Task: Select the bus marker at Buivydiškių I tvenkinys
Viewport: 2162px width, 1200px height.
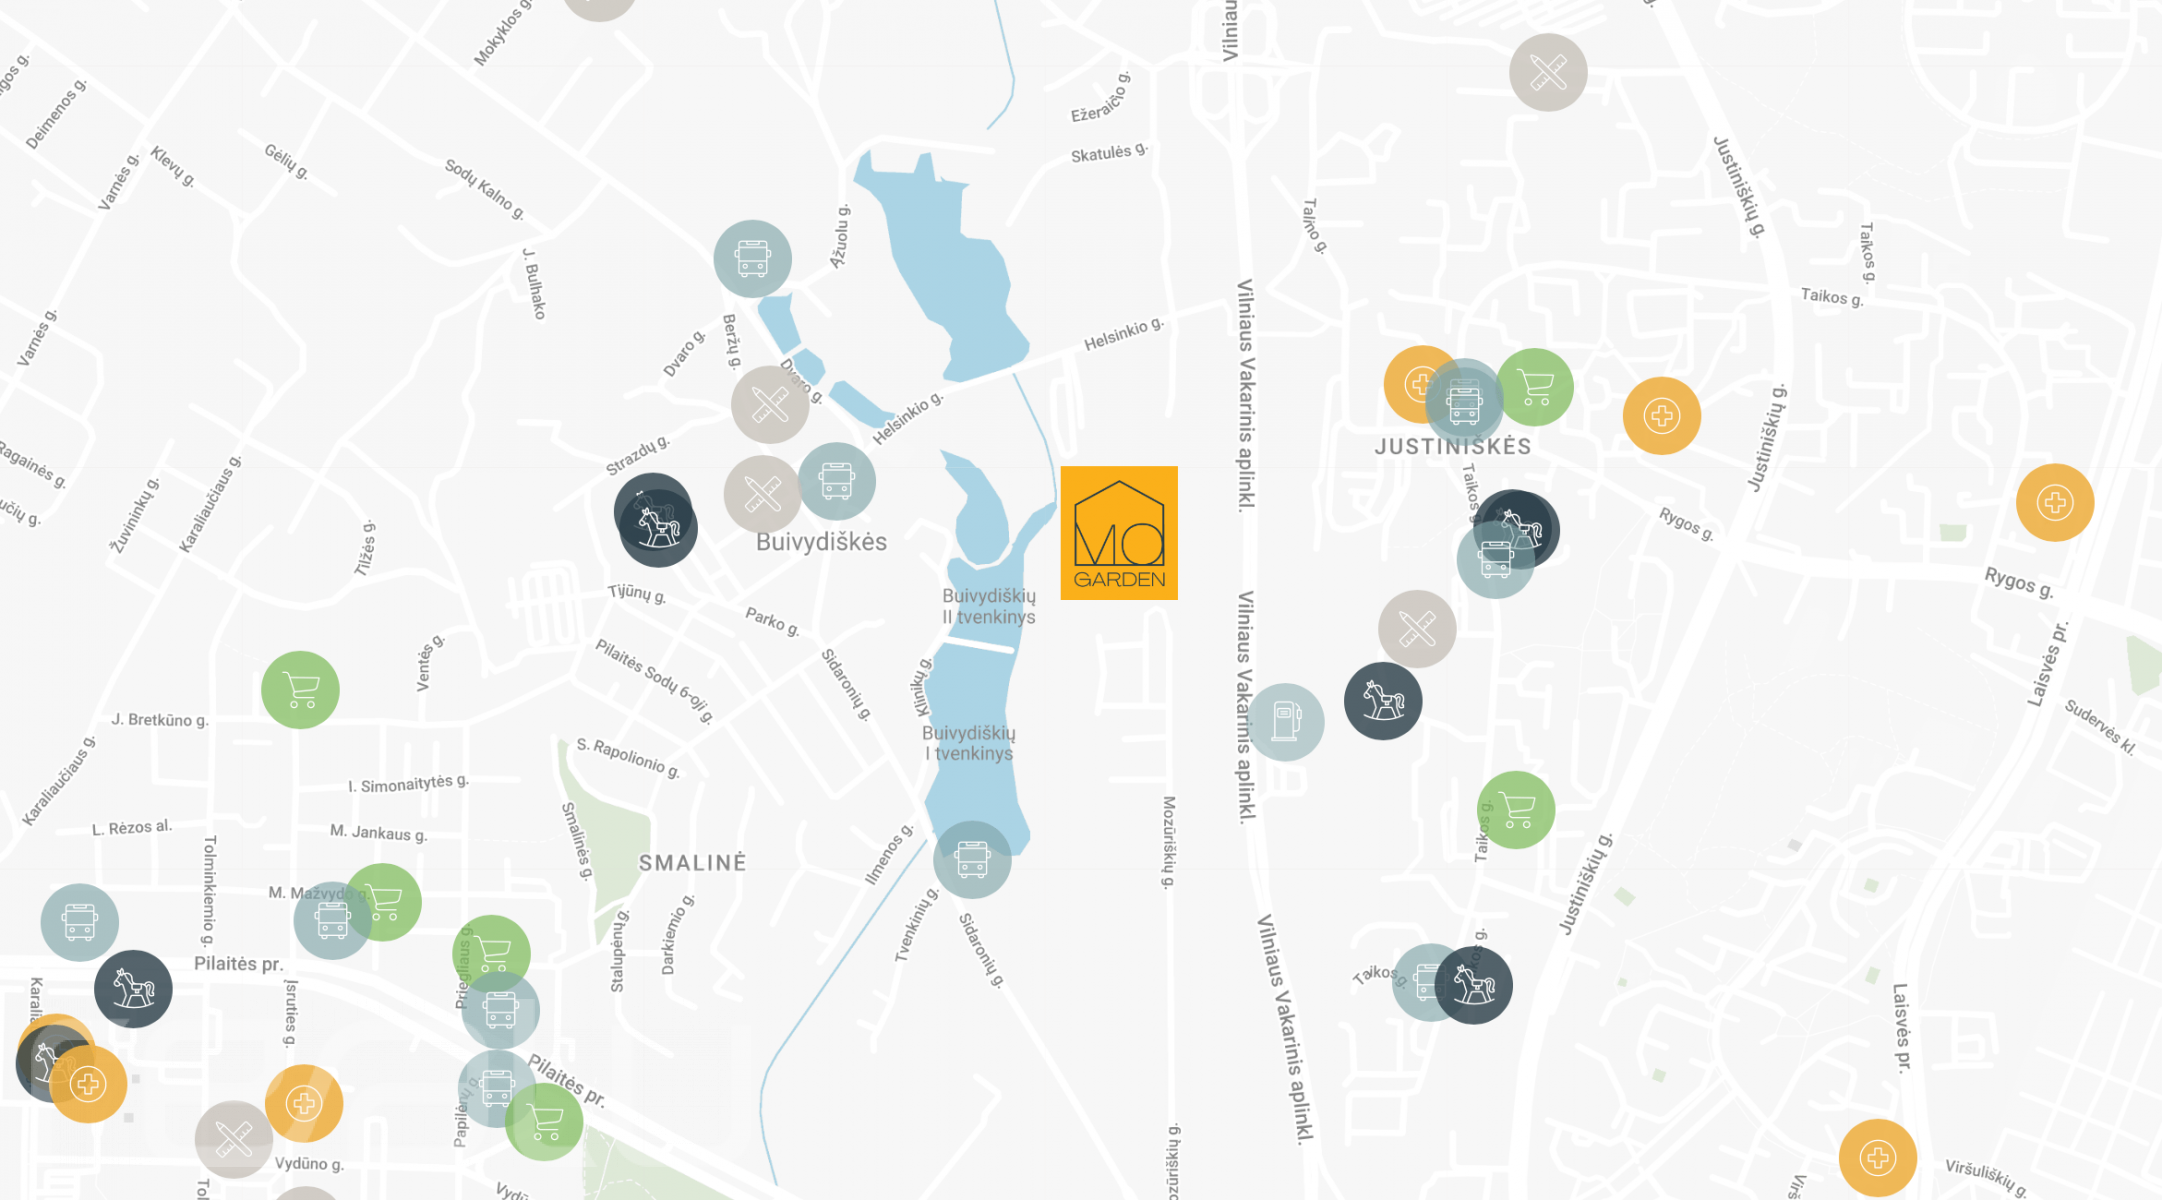Action: click(972, 860)
